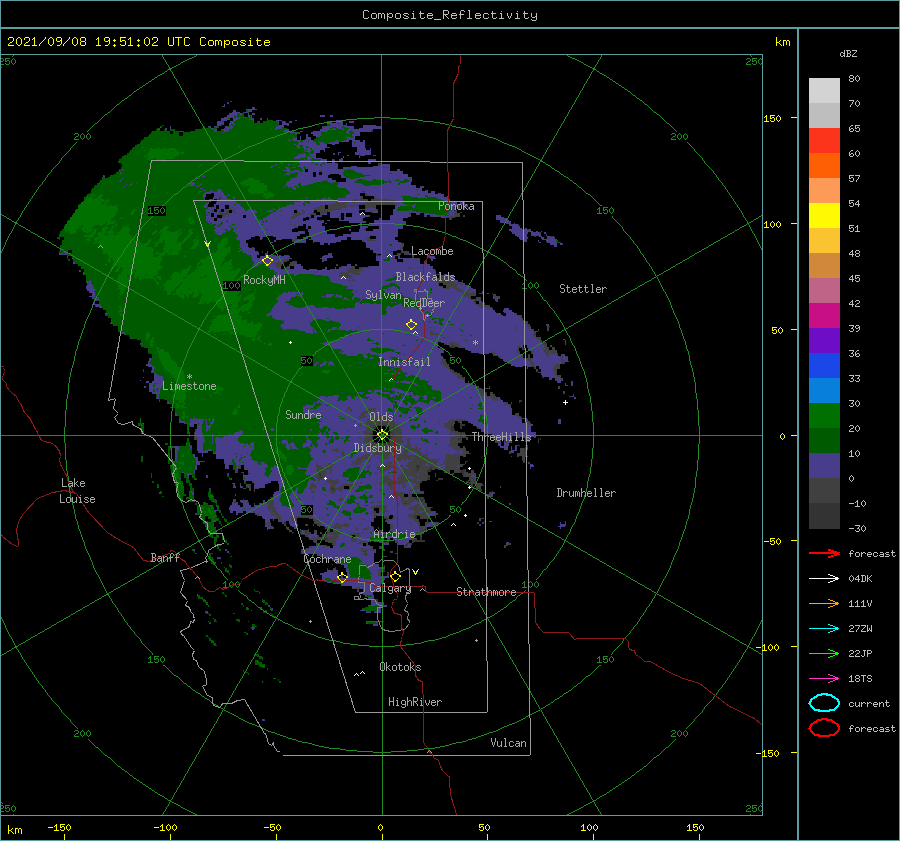This screenshot has width=900, height=841.
Task: Click the purple 39–36 dBZ swatch
Action: [824, 341]
